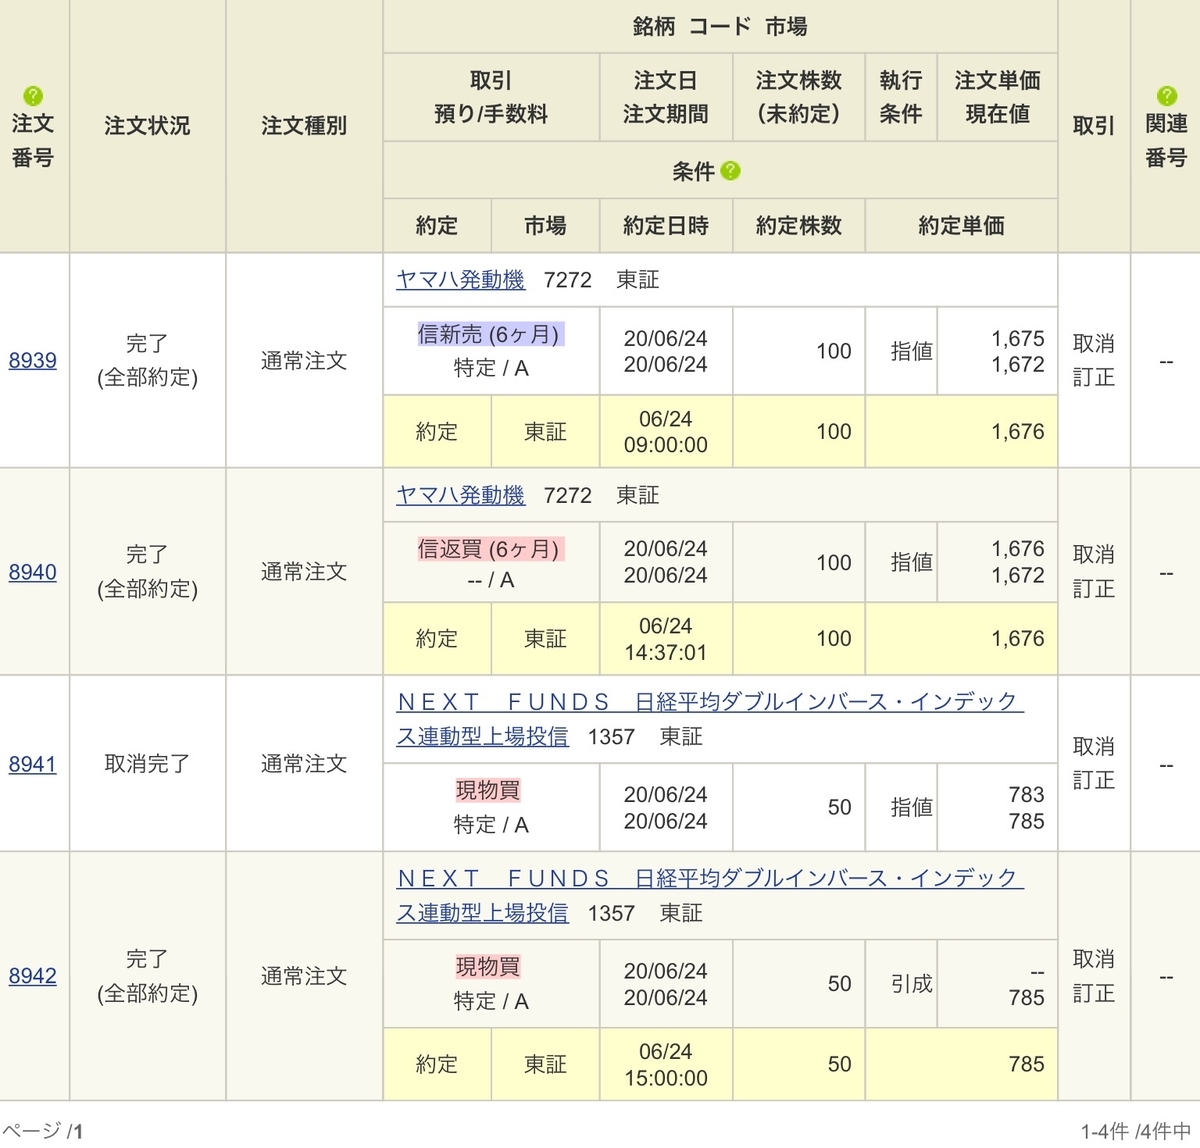Click 引成 condition in order 8942
The image size is (1200, 1148).
pos(911,984)
